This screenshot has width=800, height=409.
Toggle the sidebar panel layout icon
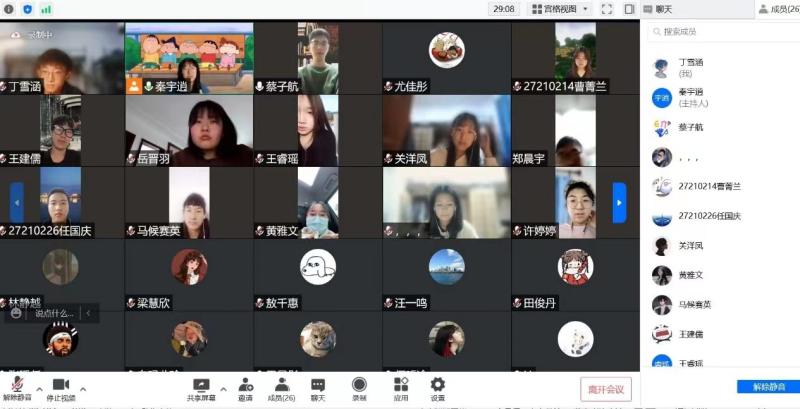629,9
